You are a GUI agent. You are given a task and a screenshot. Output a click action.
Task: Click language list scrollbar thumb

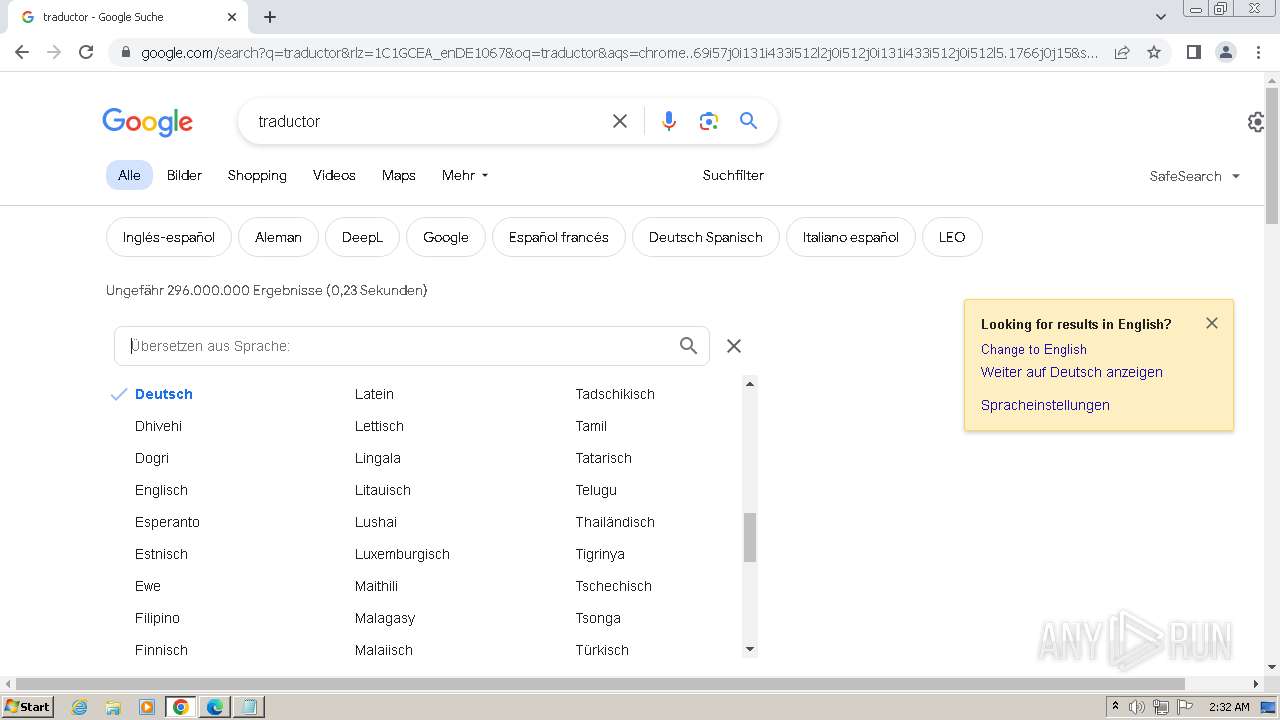tap(750, 537)
